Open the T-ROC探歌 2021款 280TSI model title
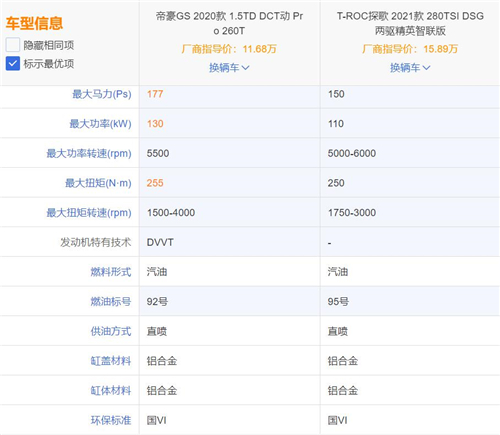 click(410, 23)
